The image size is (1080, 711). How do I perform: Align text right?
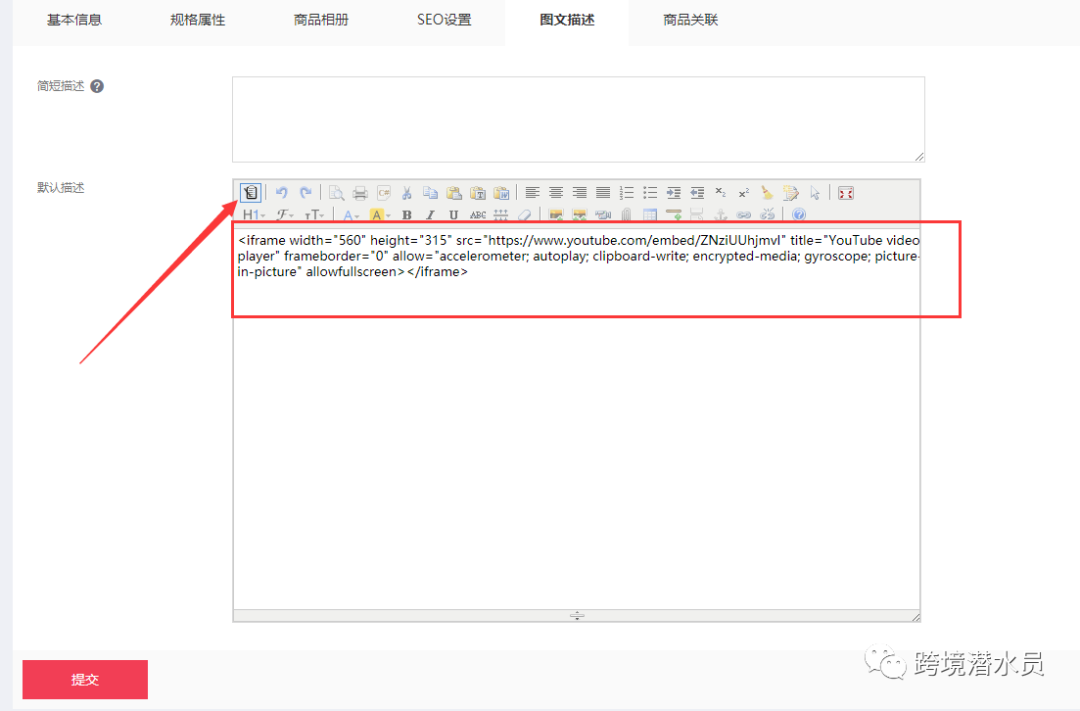tap(580, 193)
